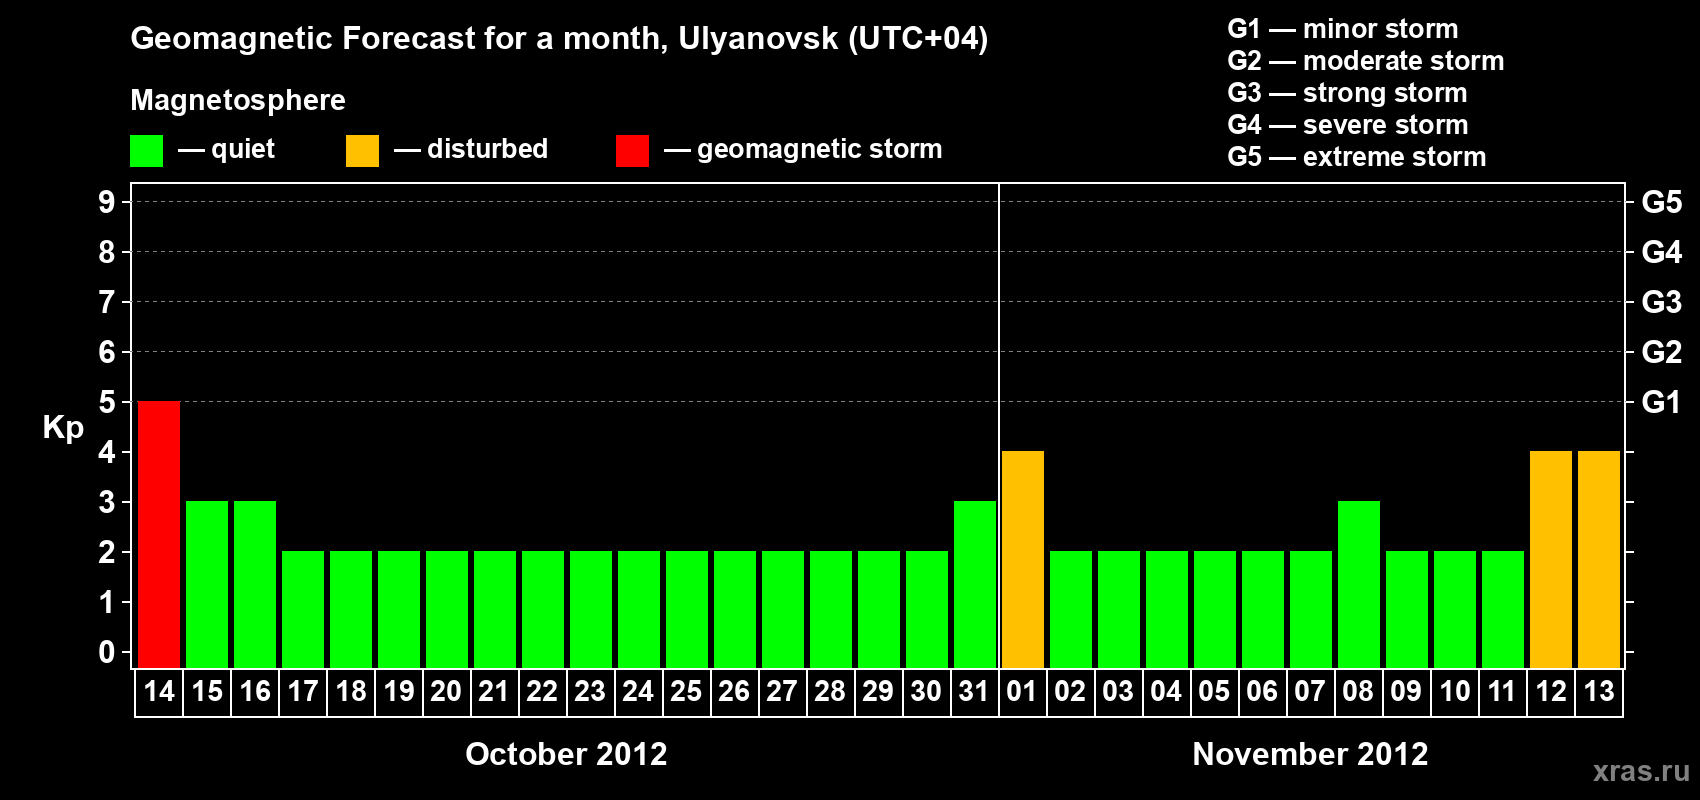Click date label 14 on the axis
Viewport: 1700px width, 800px height.
point(159,691)
